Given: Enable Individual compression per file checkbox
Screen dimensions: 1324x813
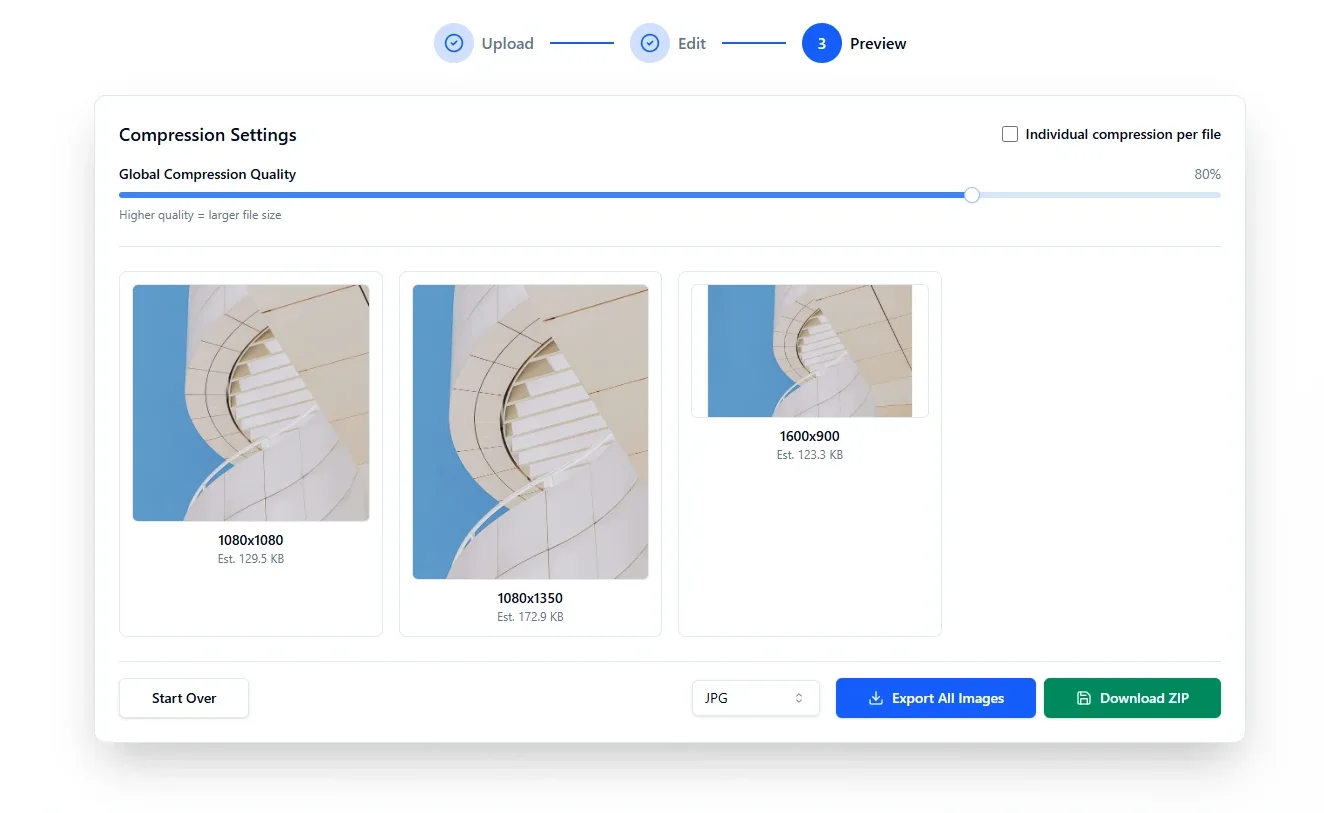Looking at the screenshot, I should (1010, 134).
